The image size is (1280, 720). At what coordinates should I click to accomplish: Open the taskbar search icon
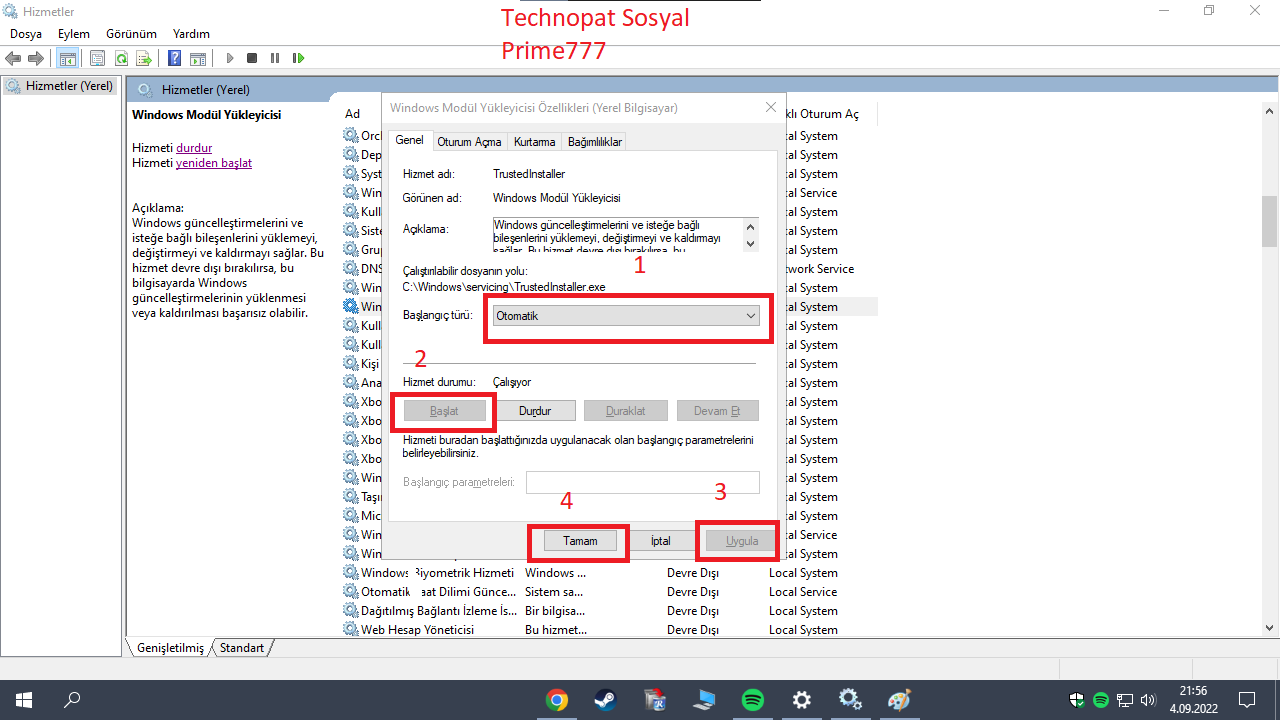[72, 700]
